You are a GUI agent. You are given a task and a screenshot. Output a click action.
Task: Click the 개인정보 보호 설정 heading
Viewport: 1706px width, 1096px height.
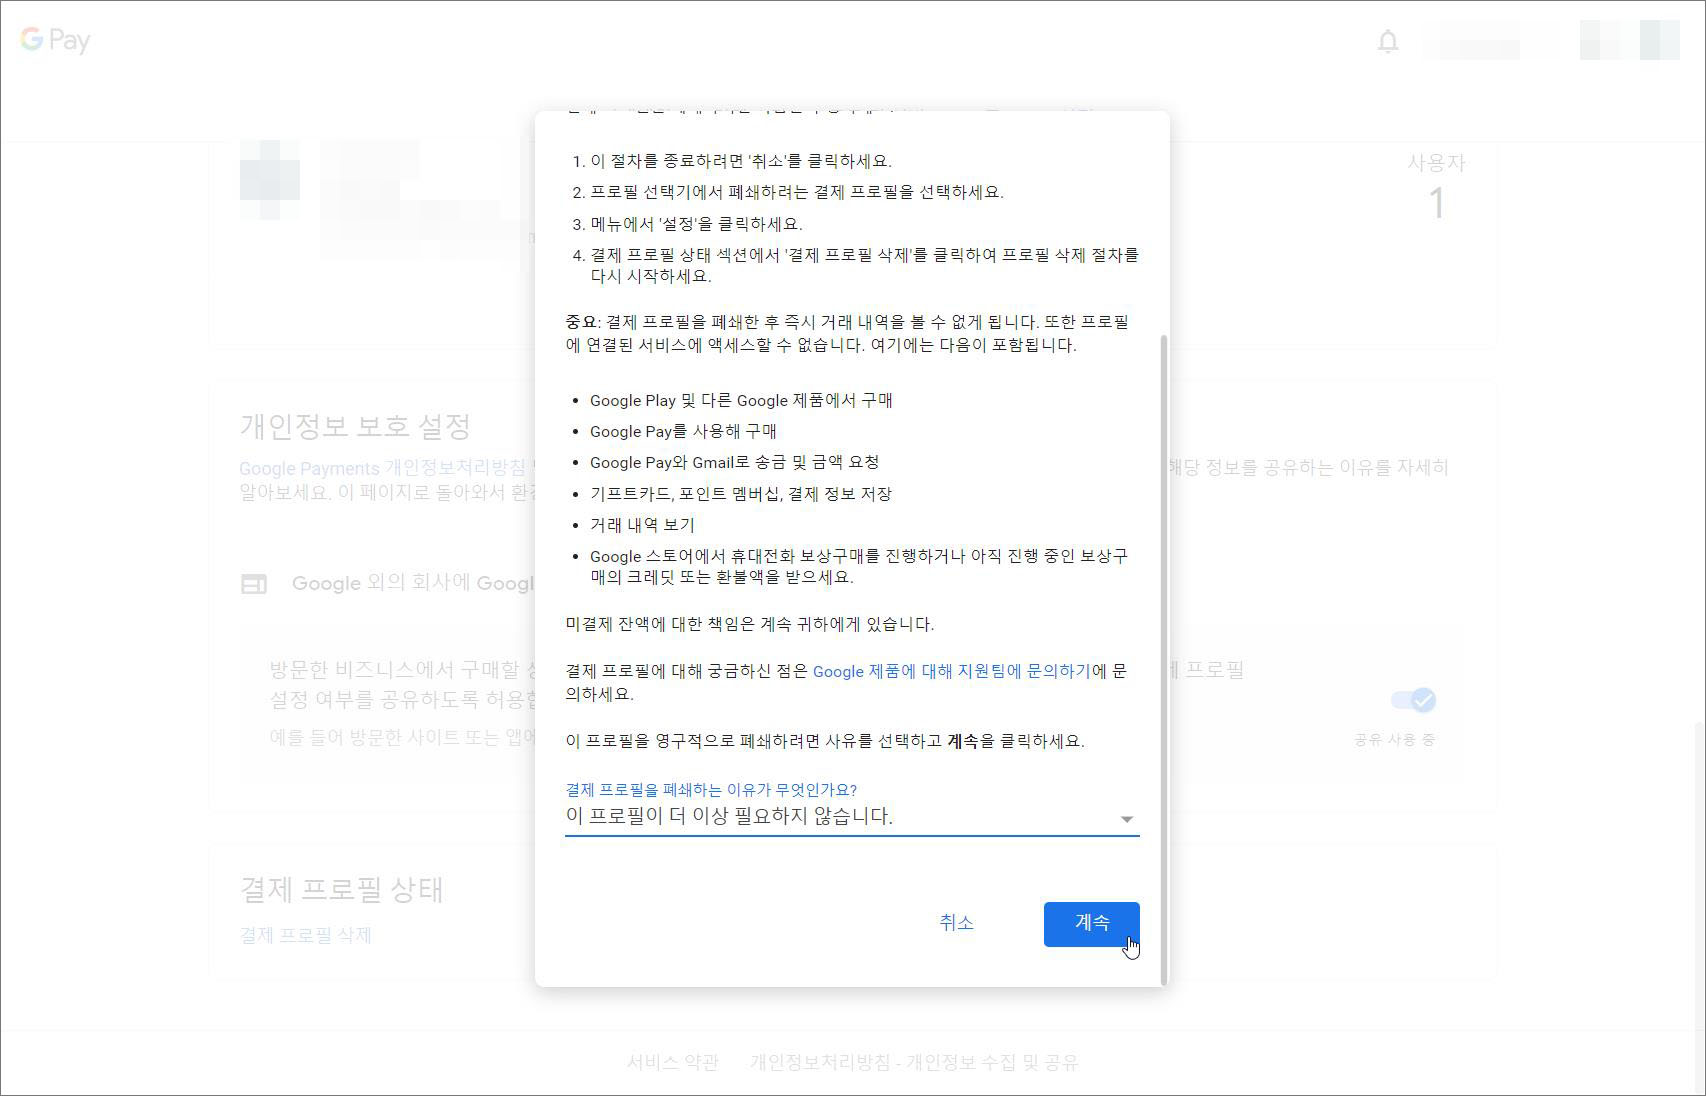[x=355, y=426]
